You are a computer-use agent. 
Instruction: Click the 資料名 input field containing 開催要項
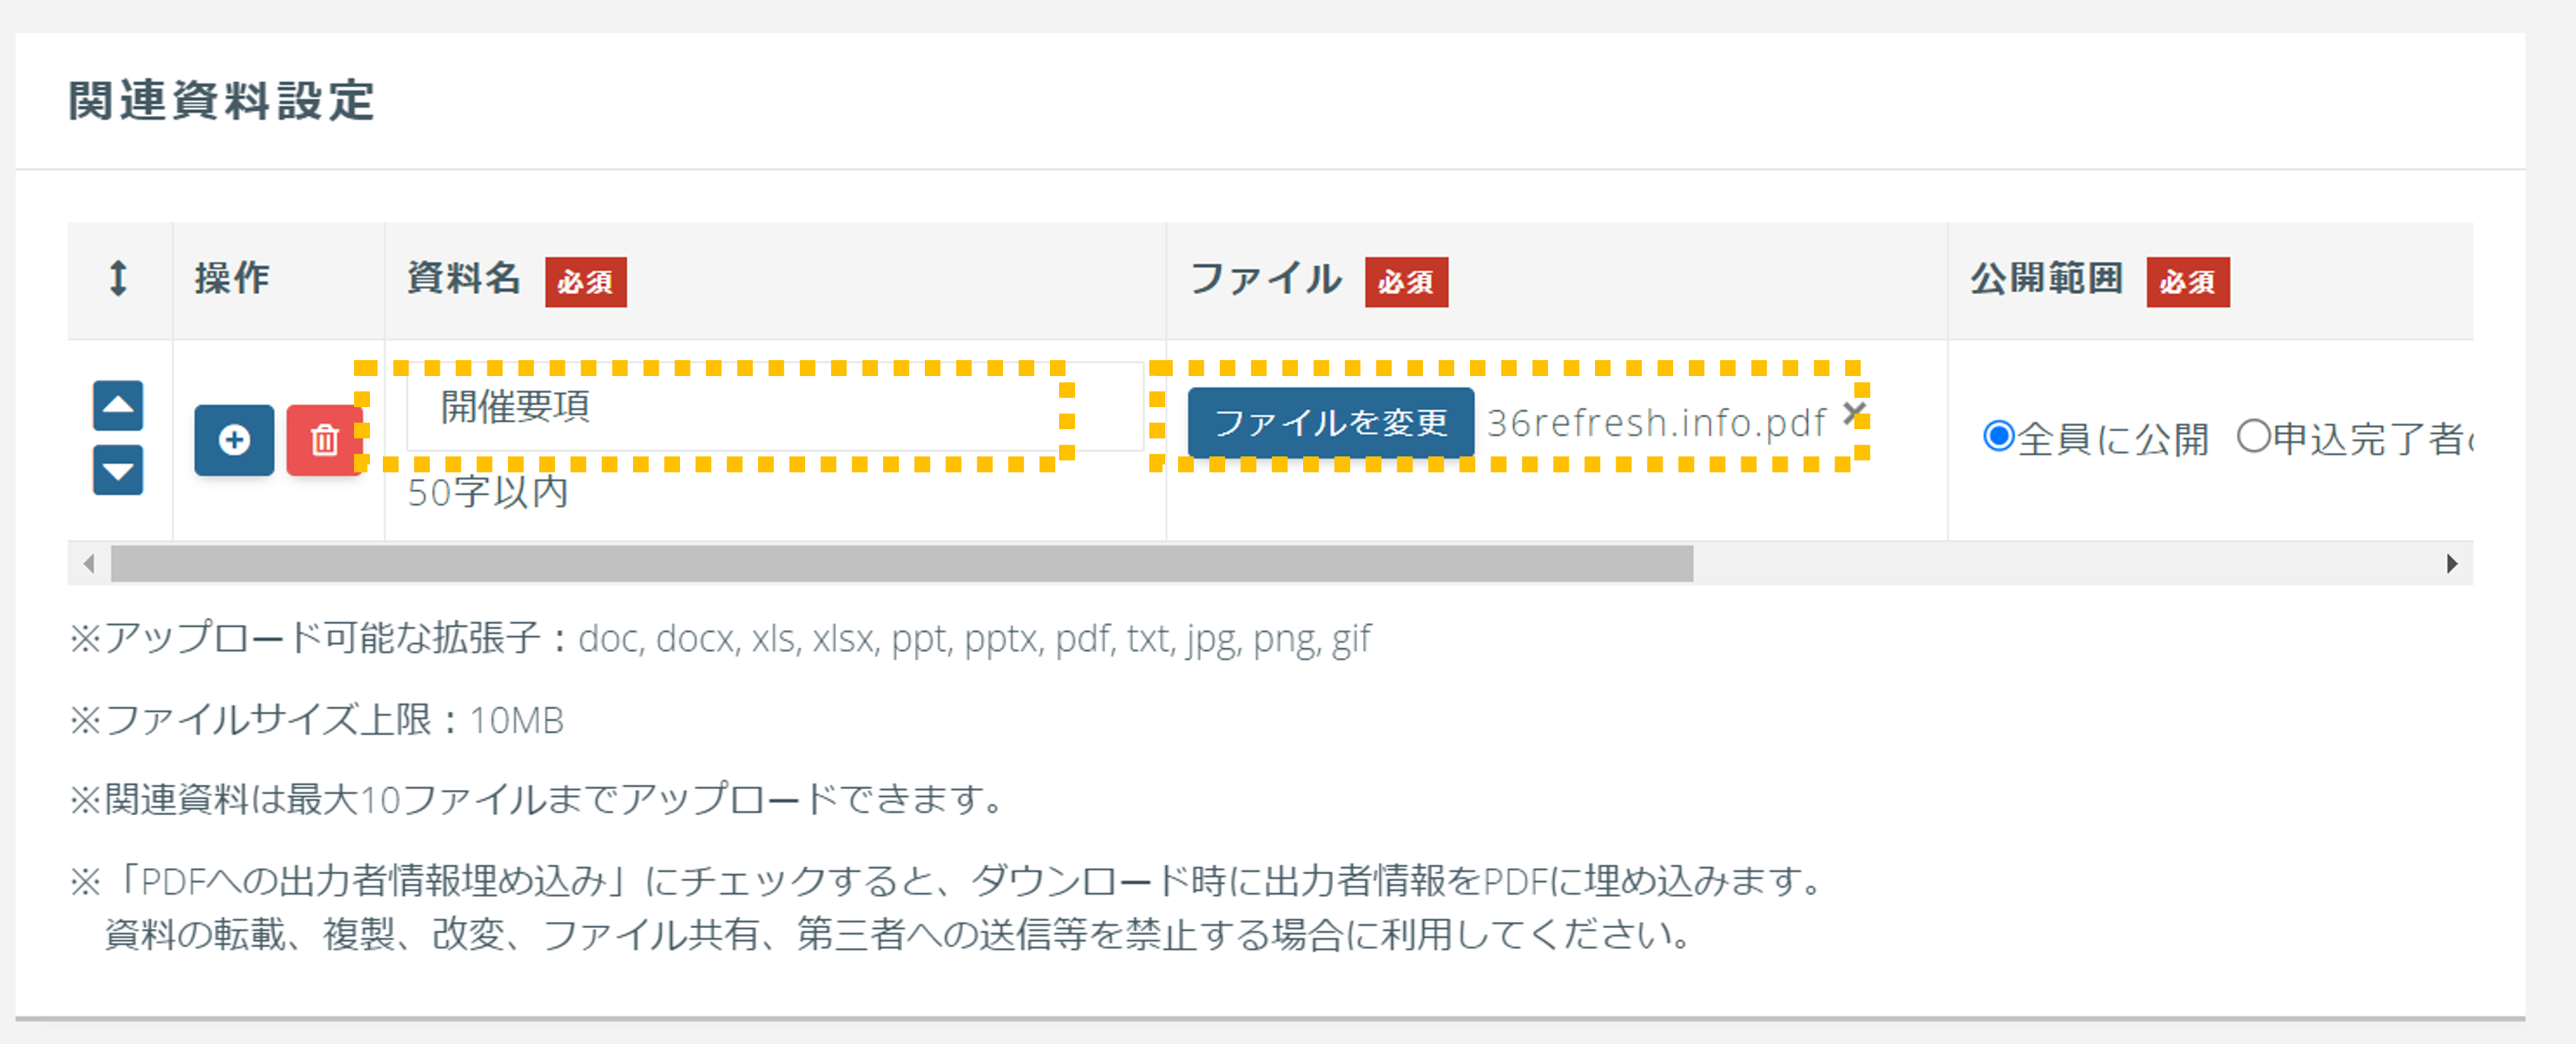pos(775,406)
